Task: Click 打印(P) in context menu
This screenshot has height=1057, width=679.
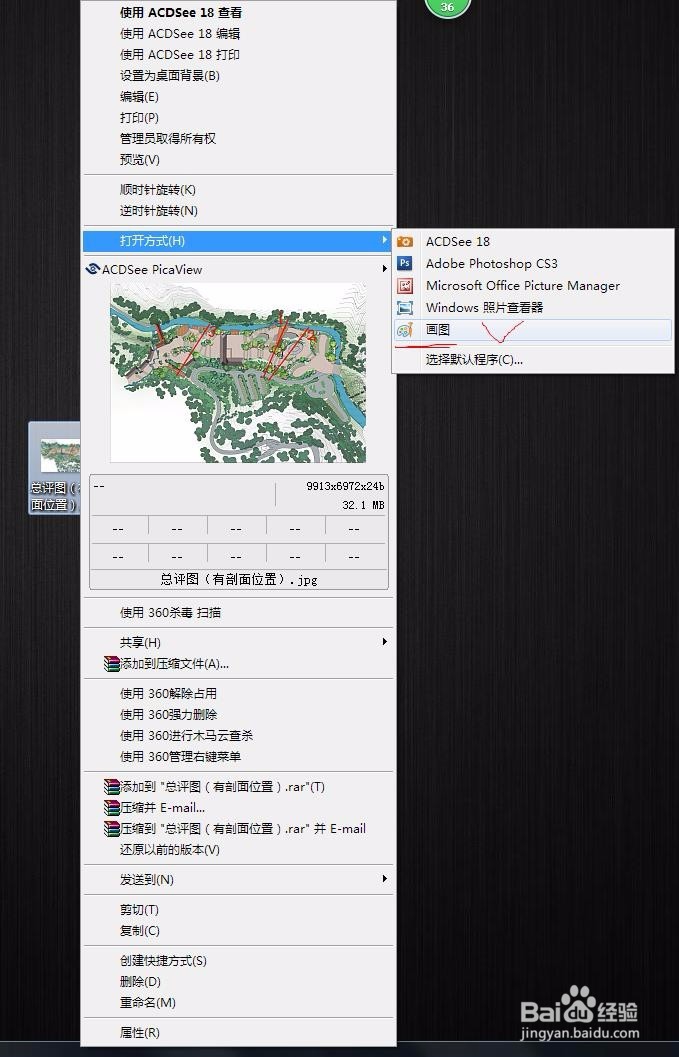Action: click(x=140, y=117)
